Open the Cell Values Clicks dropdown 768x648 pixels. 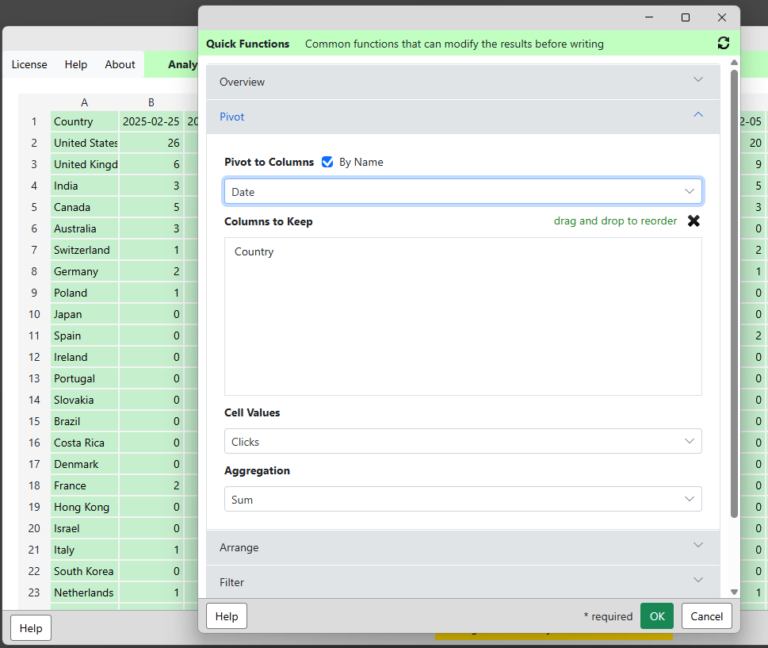click(x=463, y=441)
